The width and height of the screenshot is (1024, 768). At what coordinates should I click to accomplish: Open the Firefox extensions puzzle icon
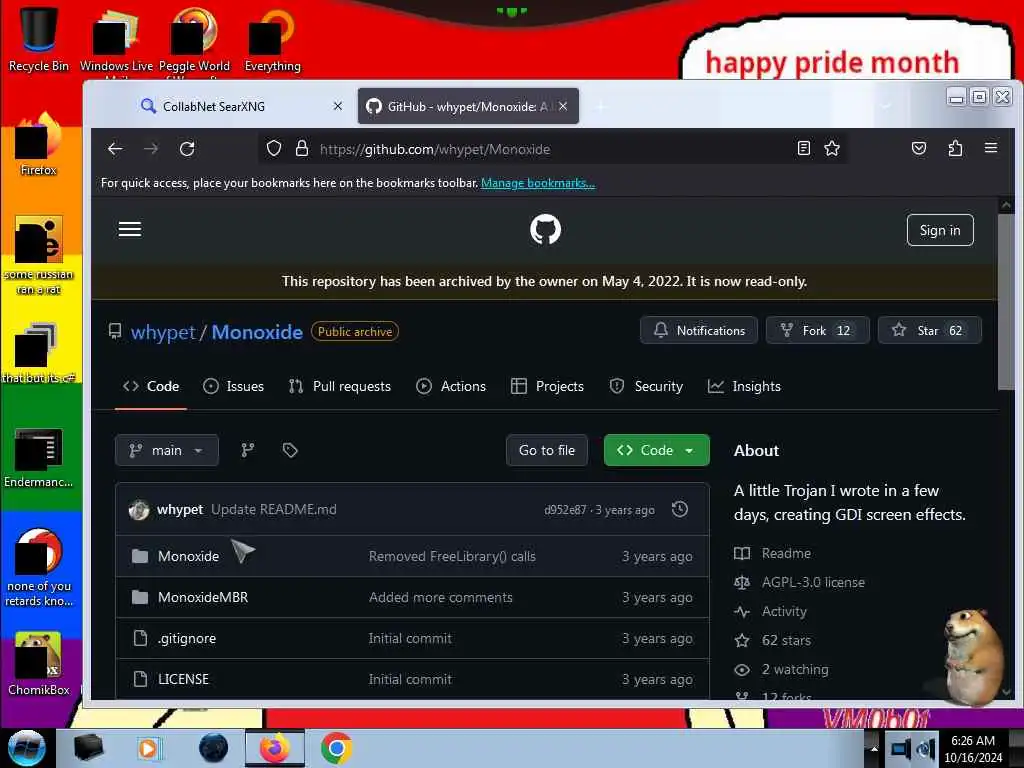point(955,148)
